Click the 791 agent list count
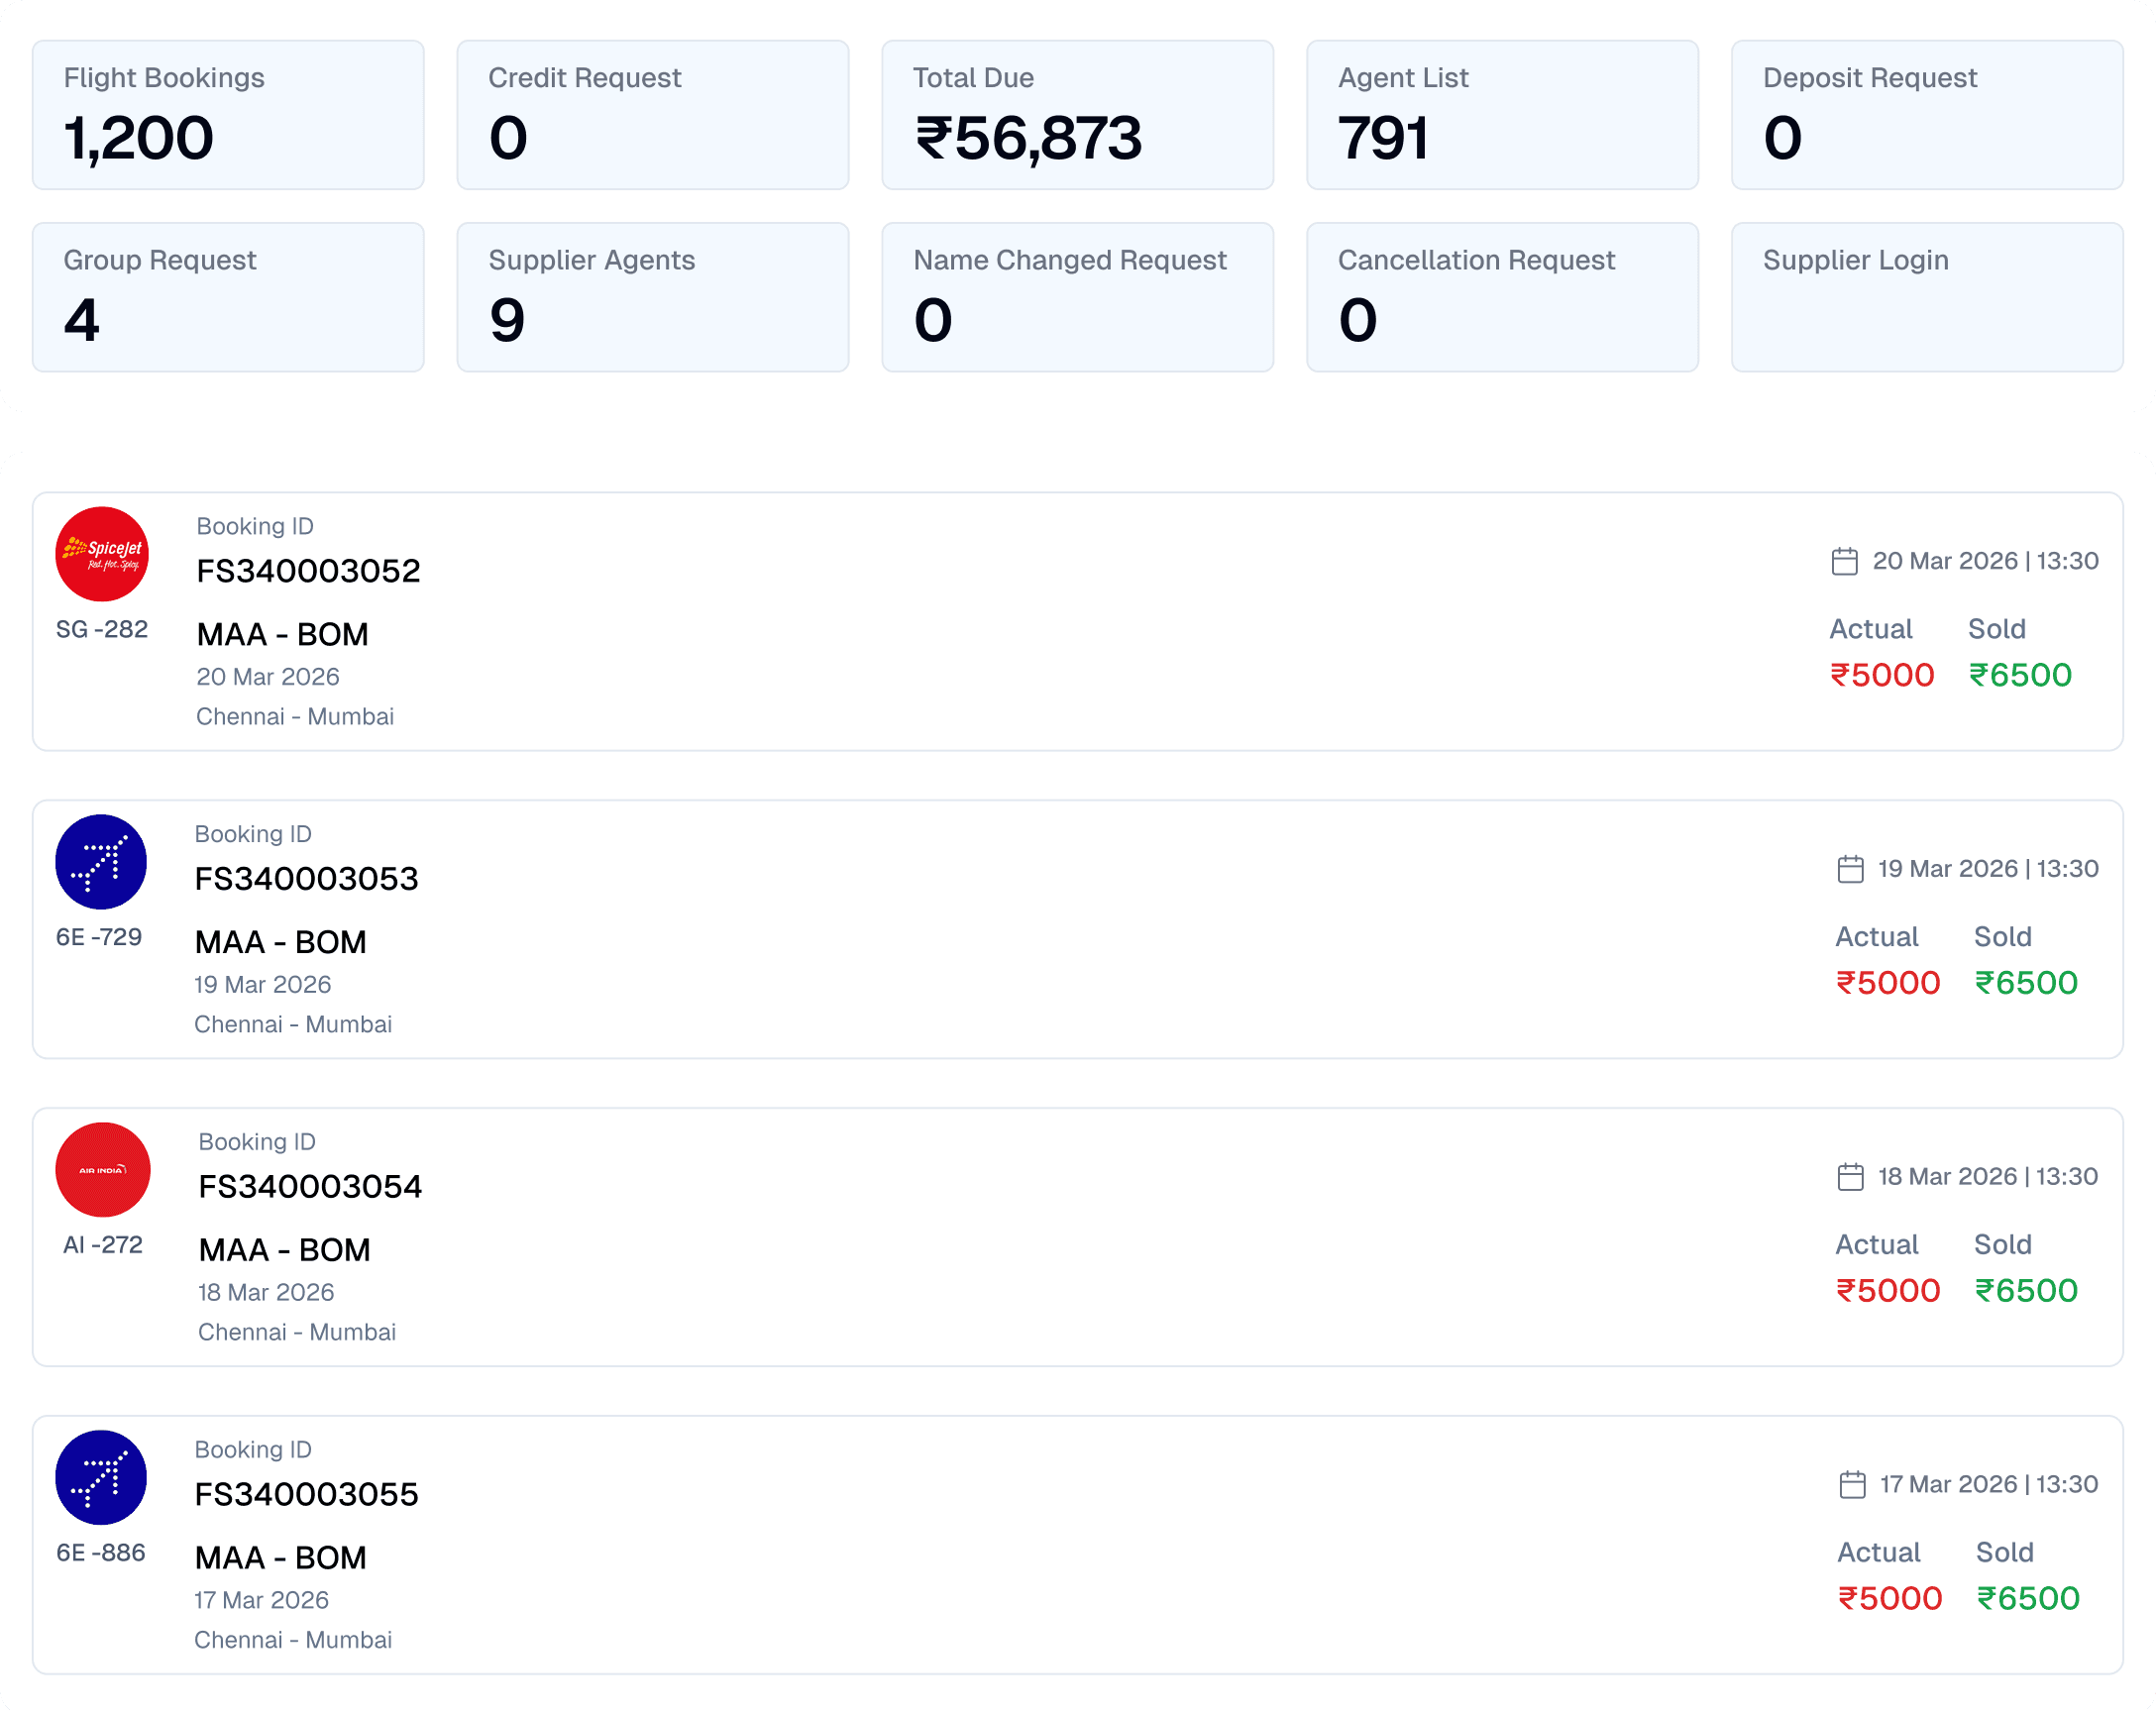This screenshot has height=1715, width=2156. coord(1383,138)
